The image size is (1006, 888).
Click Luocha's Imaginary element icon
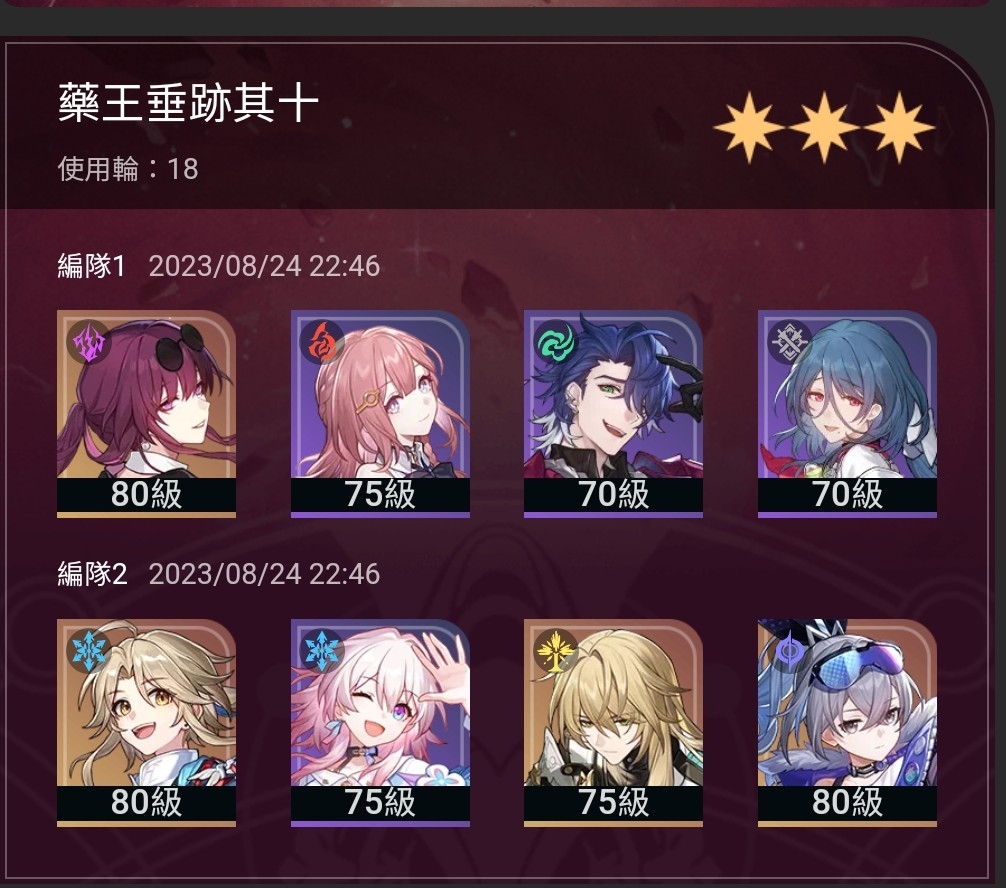coord(556,651)
